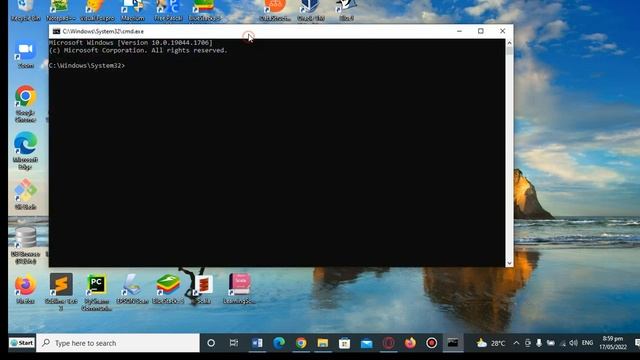
Task: Open the Mail app from the taskbar
Action: [367, 343]
